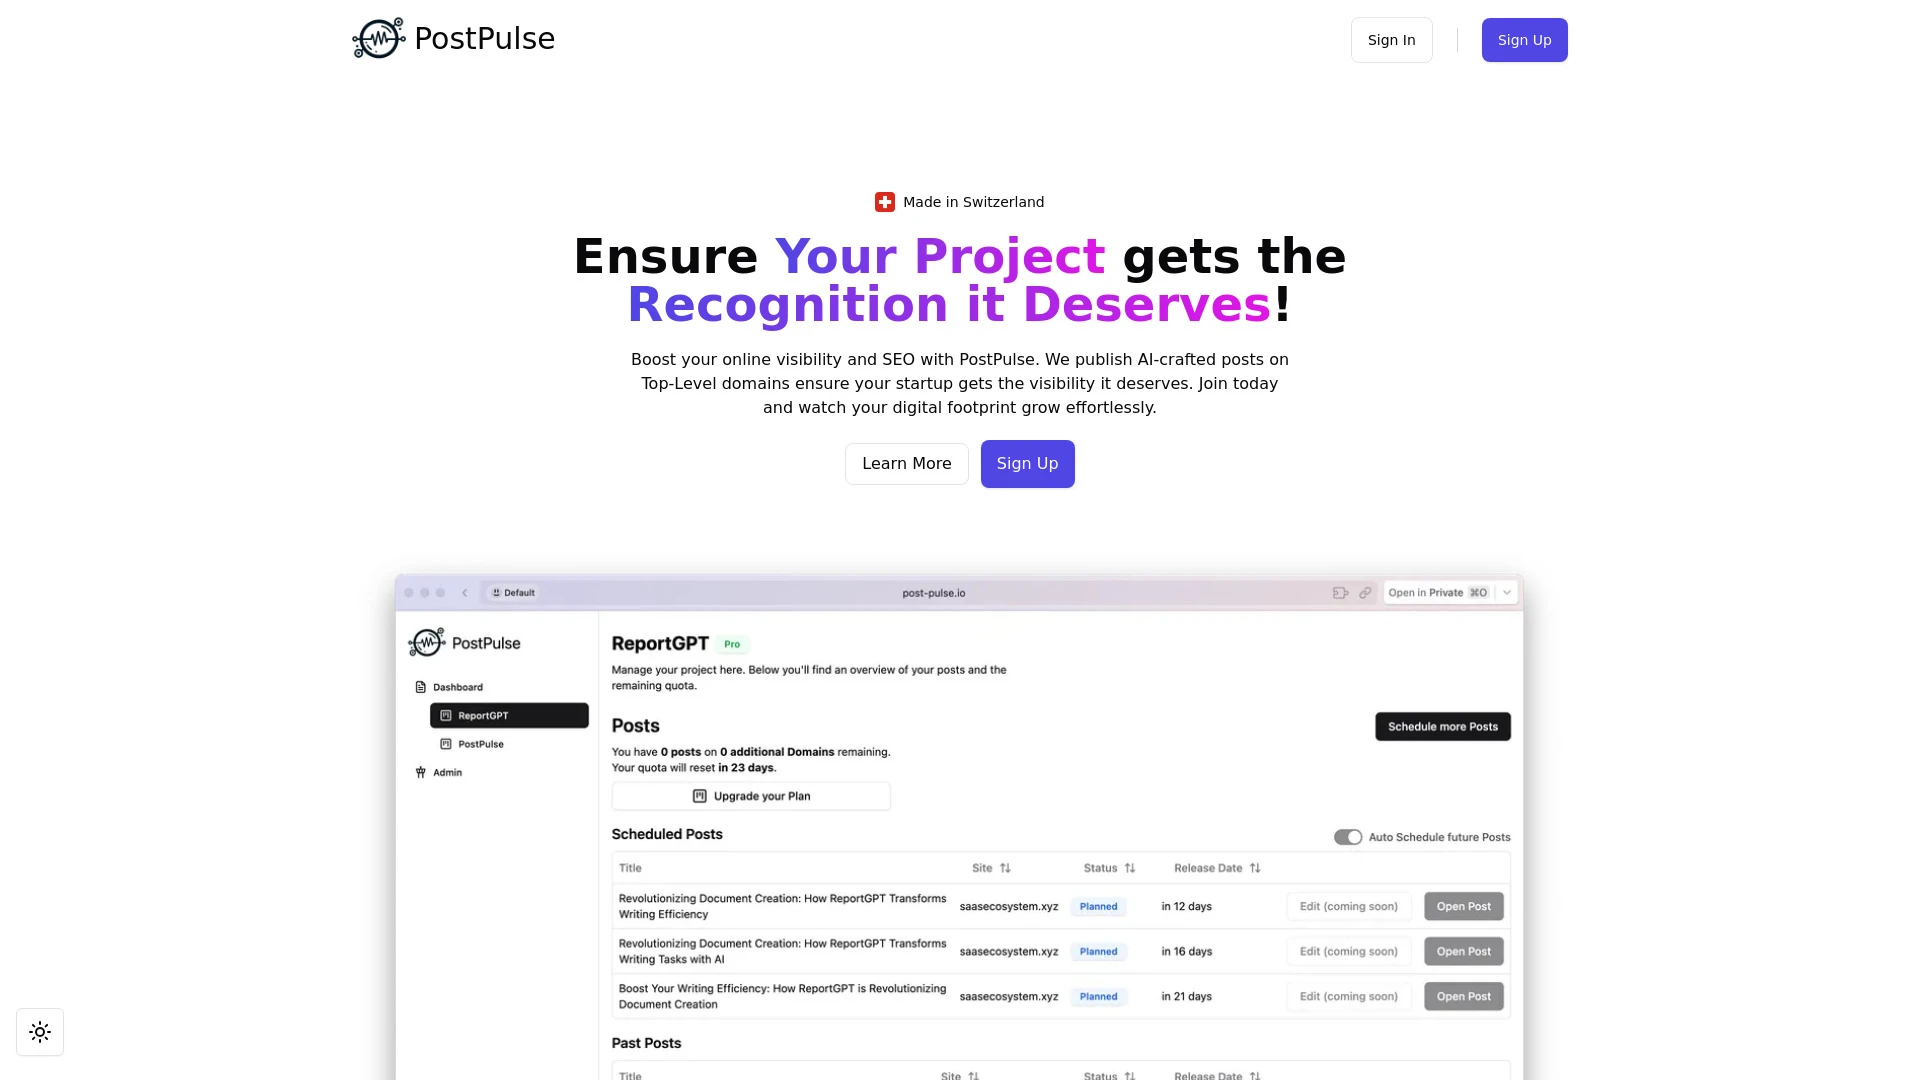The image size is (1920, 1080).
Task: Expand the Release Date sort options
Action: coord(1254,866)
